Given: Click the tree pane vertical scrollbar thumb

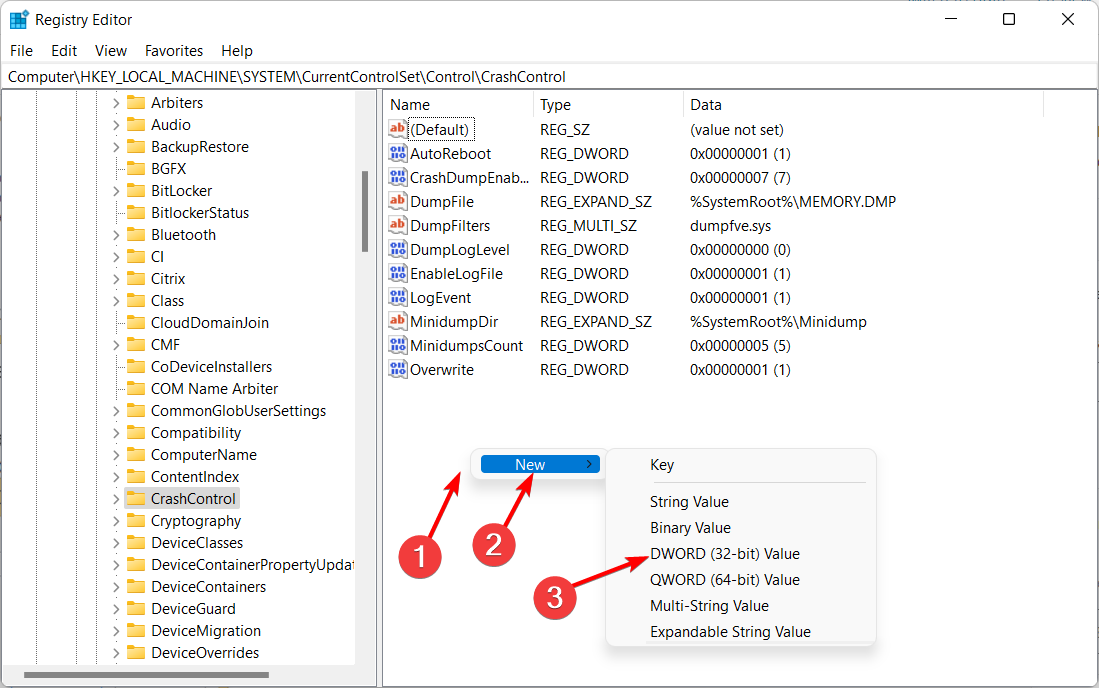Looking at the screenshot, I should tap(365, 212).
